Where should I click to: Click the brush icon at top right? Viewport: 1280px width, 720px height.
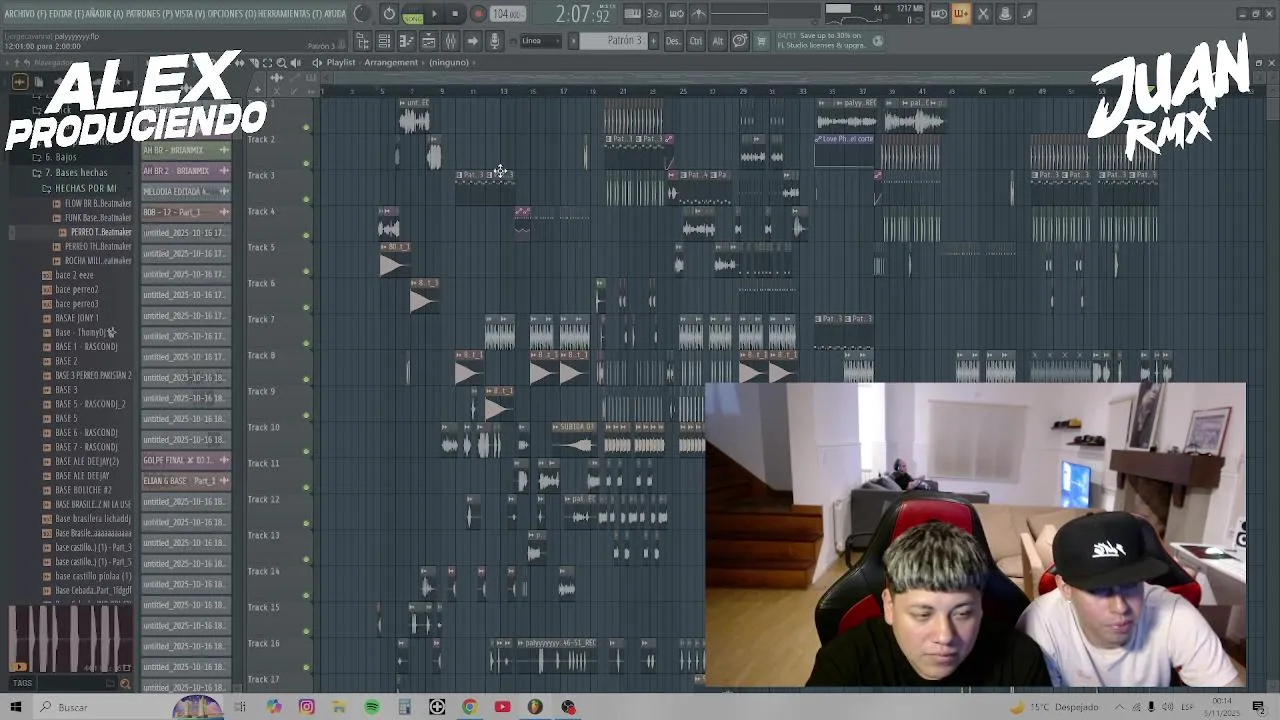[1027, 14]
